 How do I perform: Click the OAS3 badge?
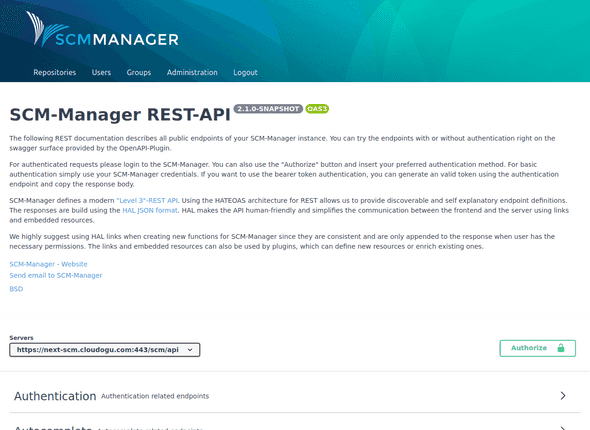[317, 109]
